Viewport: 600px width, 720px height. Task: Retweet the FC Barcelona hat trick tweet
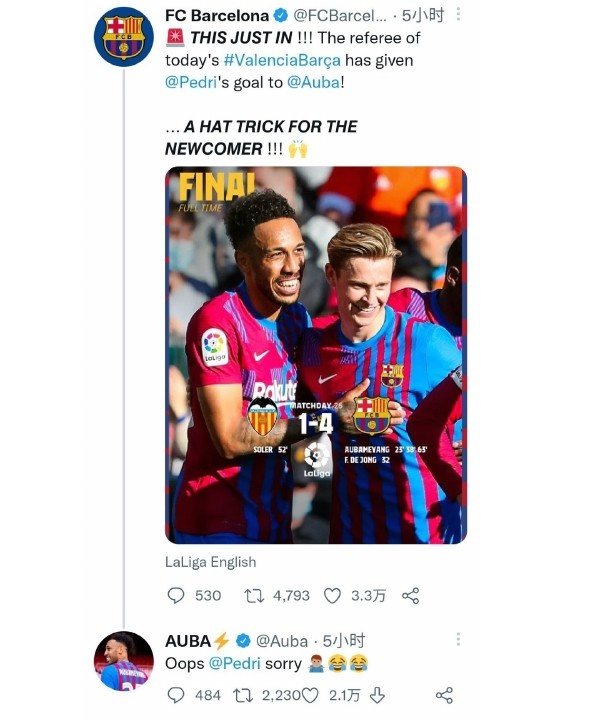(254, 595)
